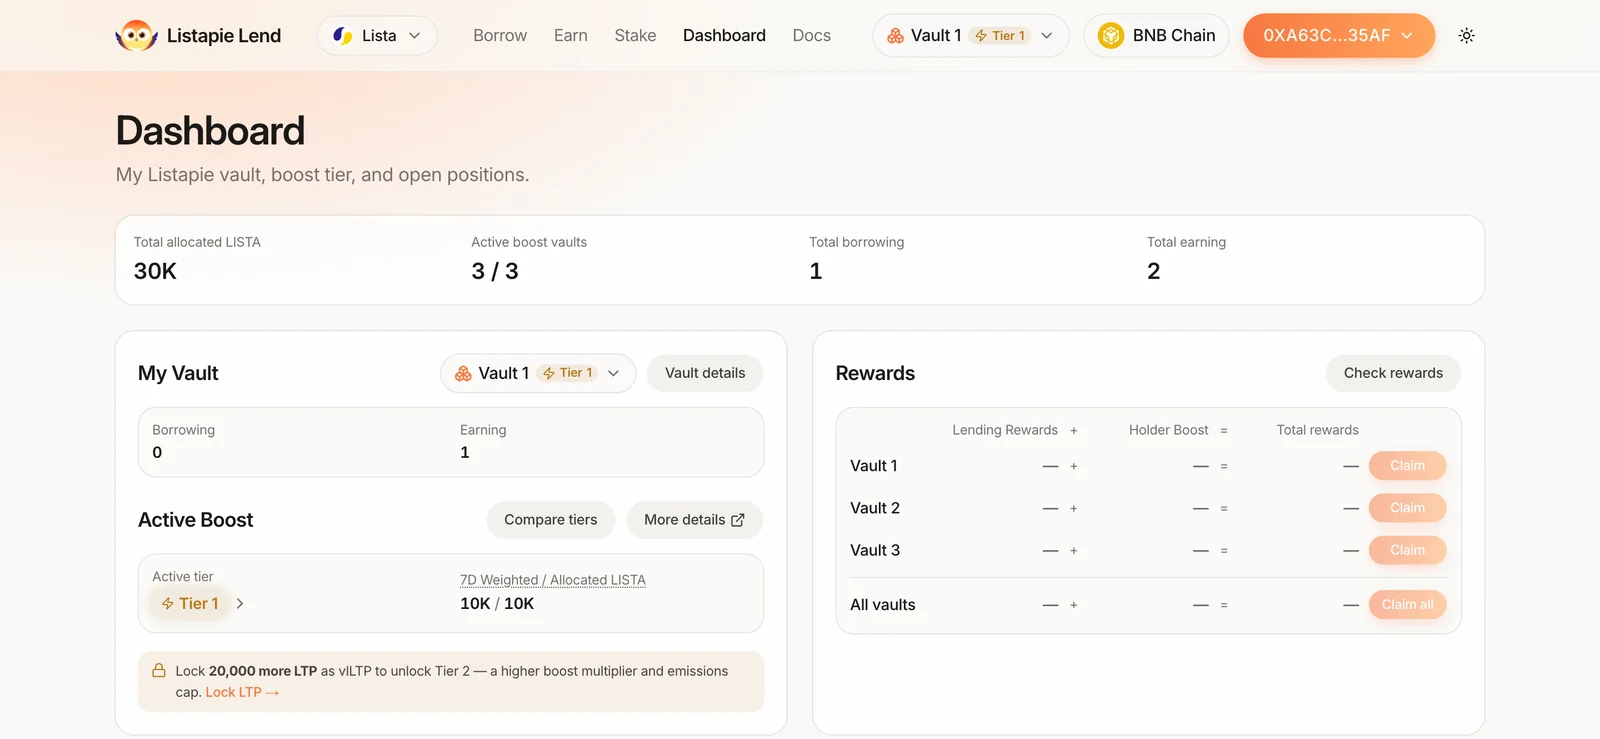The height and width of the screenshot is (739, 1600).
Task: Click the 7D Weighted / Allocated LISTA label
Action: pos(553,580)
